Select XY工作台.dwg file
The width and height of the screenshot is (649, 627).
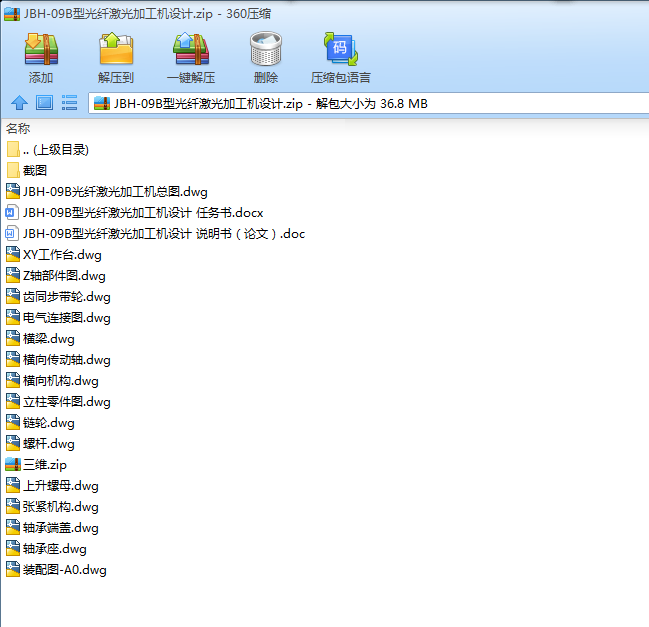(x=54, y=255)
